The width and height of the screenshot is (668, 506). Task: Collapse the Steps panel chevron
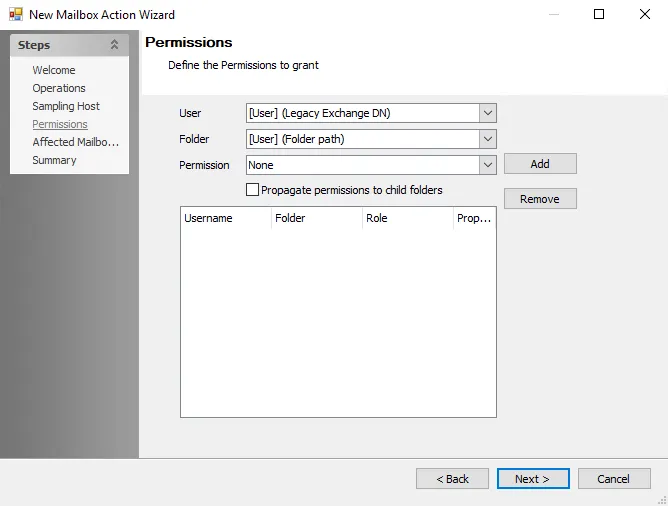click(x=114, y=44)
